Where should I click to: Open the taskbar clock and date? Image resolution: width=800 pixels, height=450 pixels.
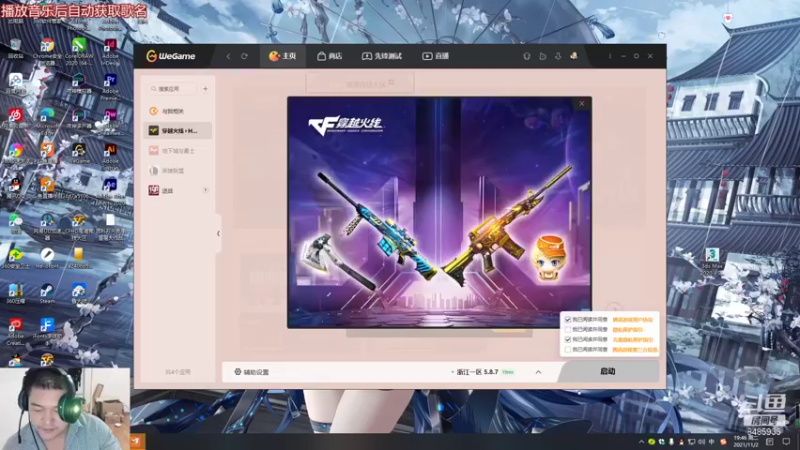click(745, 441)
